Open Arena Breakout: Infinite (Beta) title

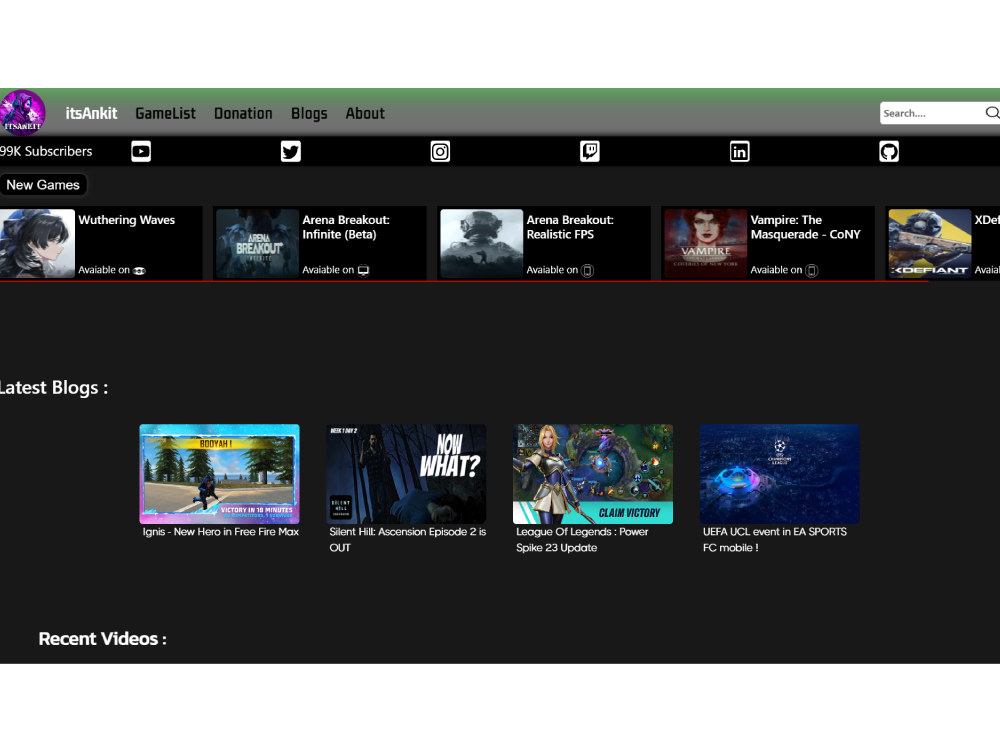346,227
